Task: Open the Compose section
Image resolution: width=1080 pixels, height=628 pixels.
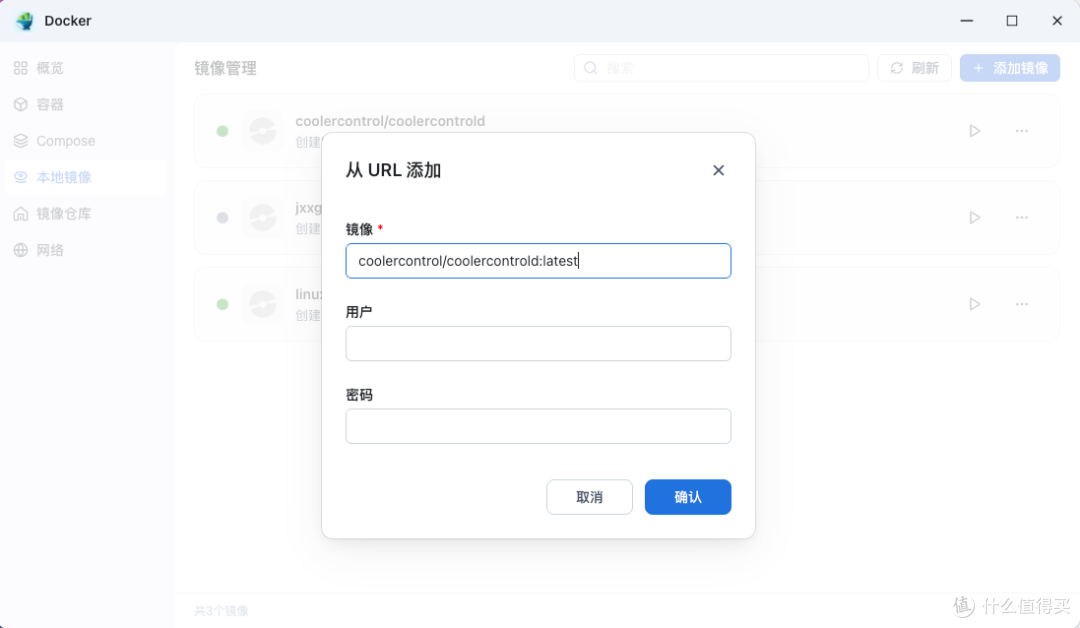Action: pyautogui.click(x=66, y=140)
